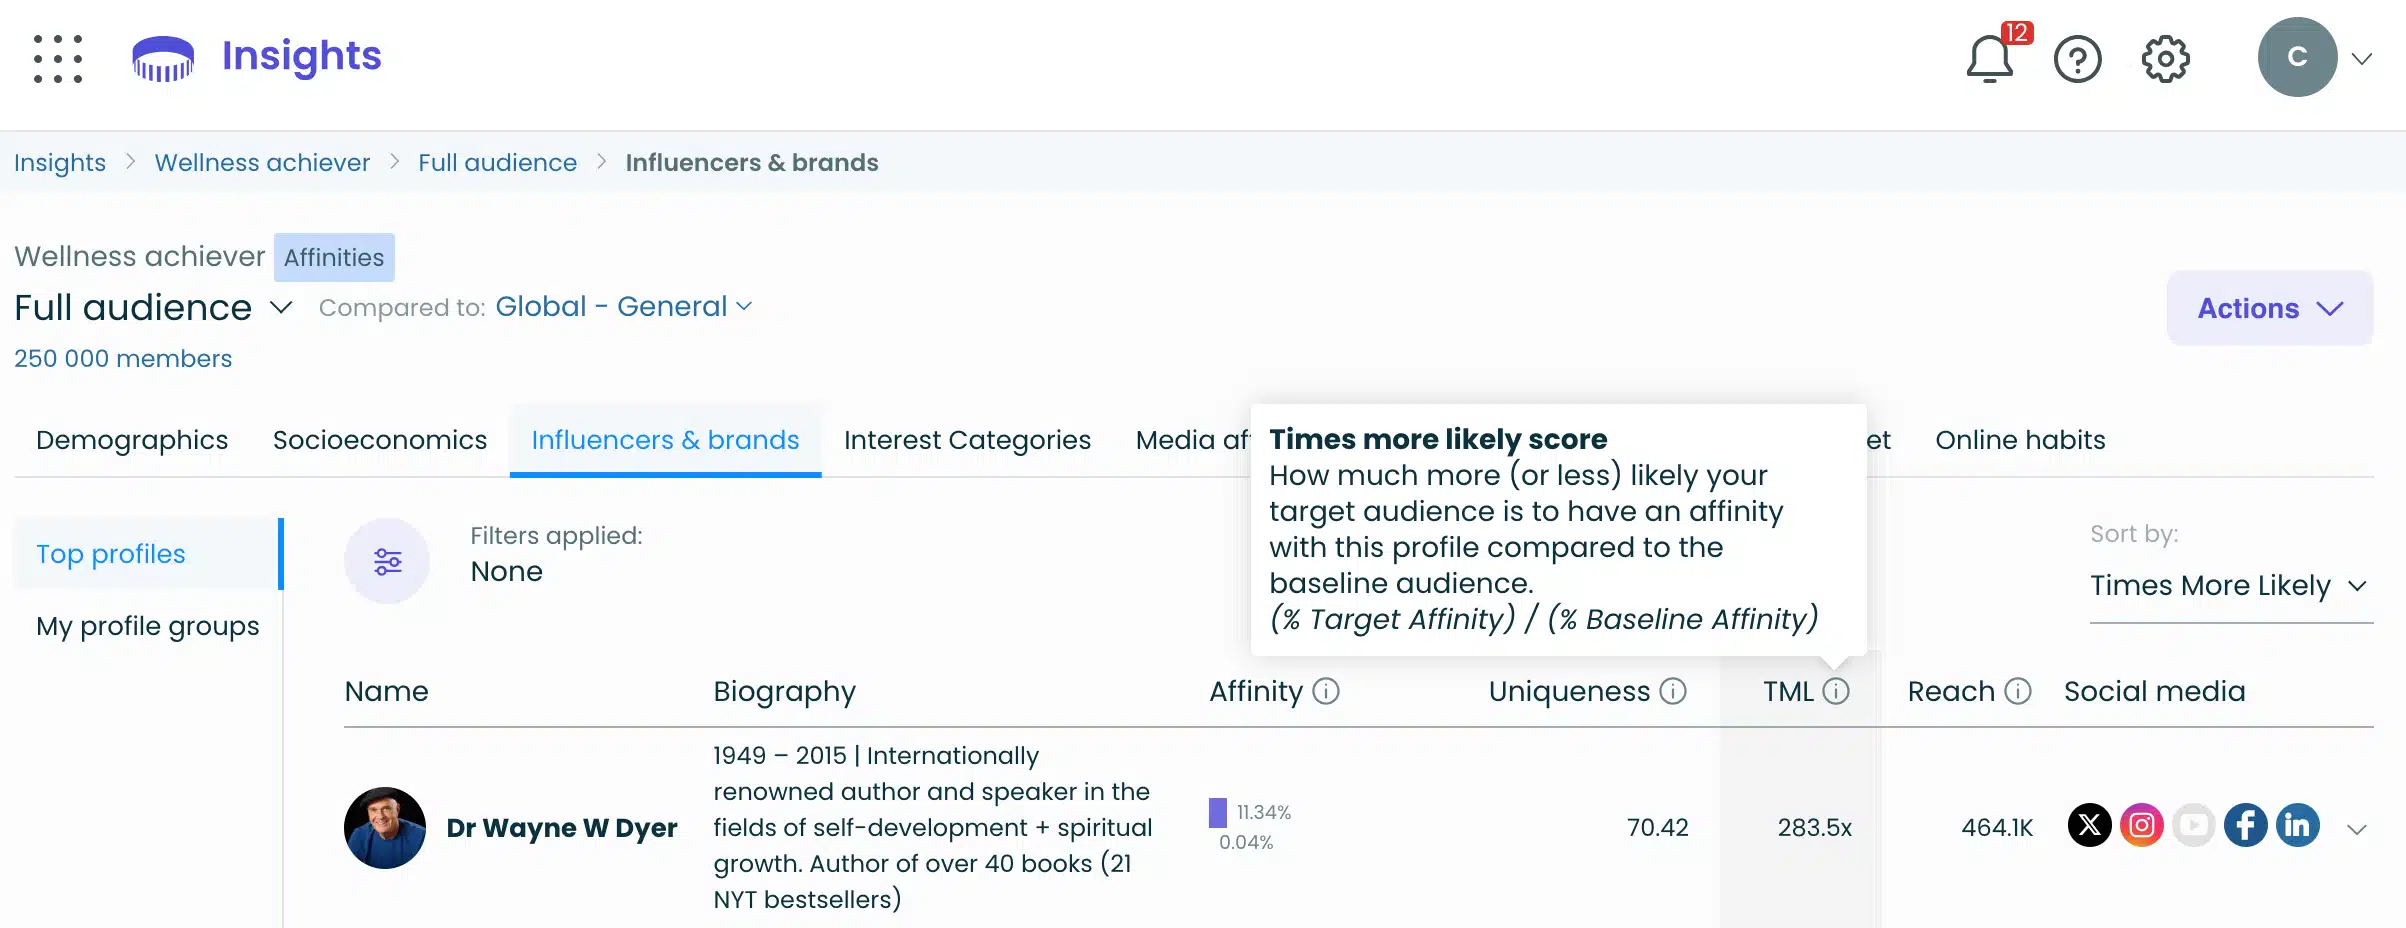
Task: Click the filters sliders icon
Action: pos(386,560)
